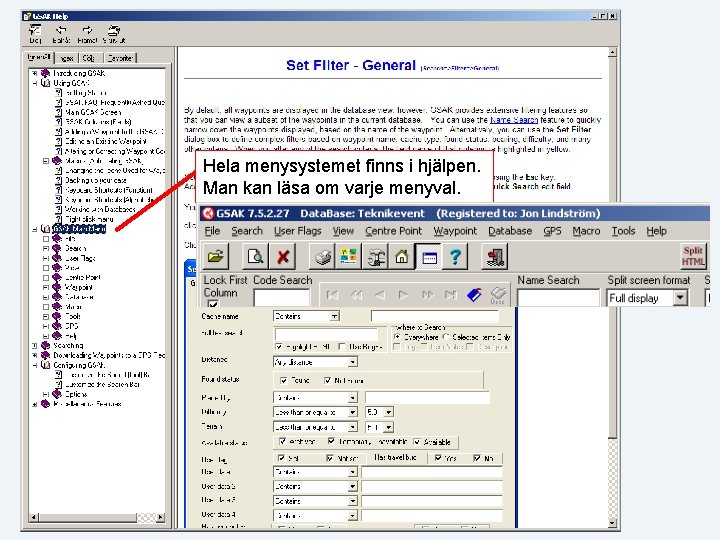
Task: Click the Forward arrow in GSAK Help toolbar
Action: 87,34
